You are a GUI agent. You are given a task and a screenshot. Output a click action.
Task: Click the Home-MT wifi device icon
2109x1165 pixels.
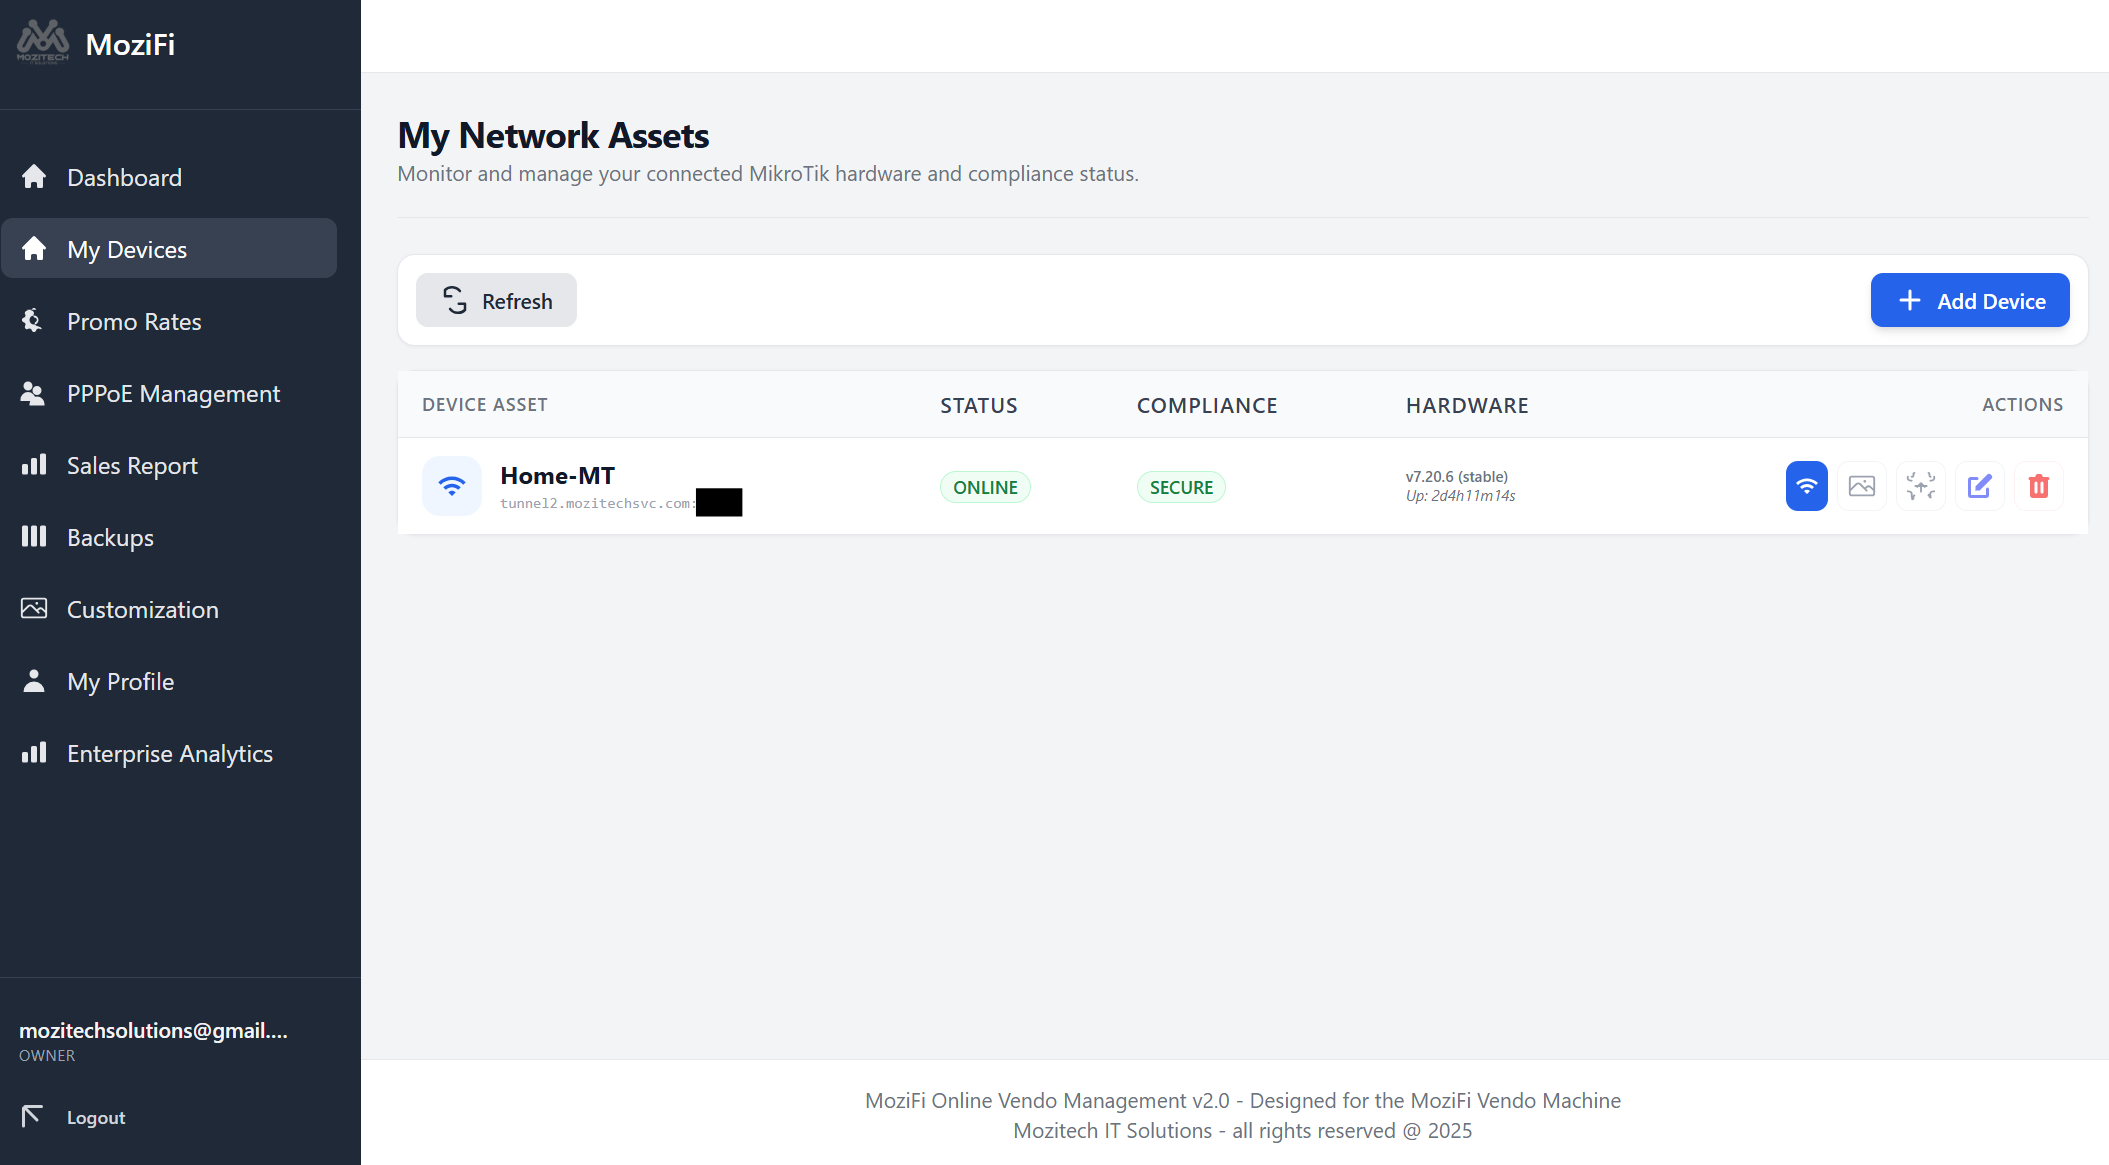pyautogui.click(x=452, y=486)
